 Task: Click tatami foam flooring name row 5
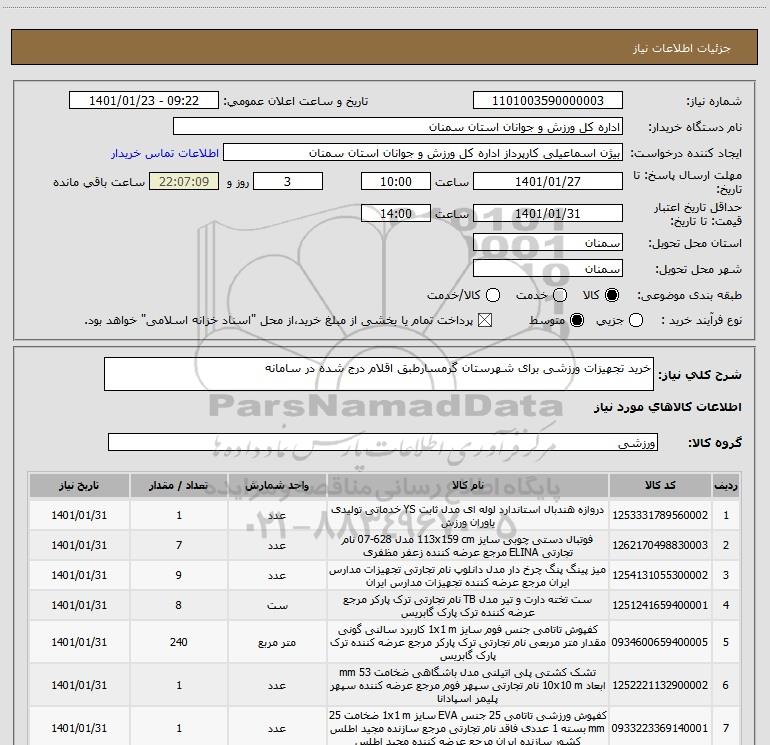468,642
